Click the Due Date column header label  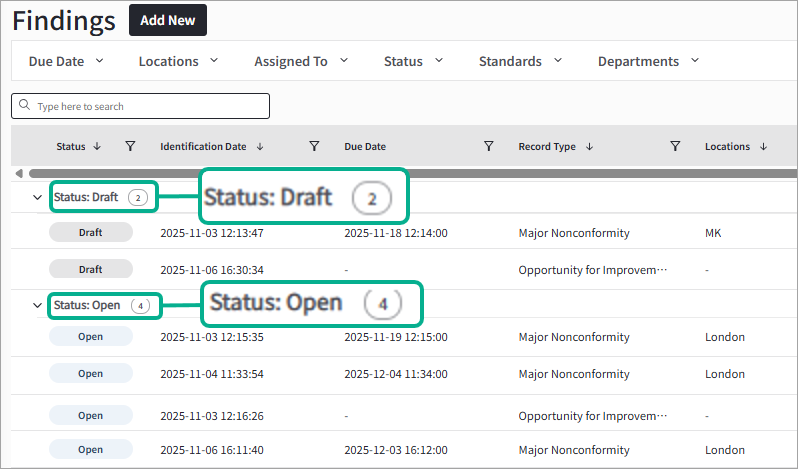[x=365, y=146]
